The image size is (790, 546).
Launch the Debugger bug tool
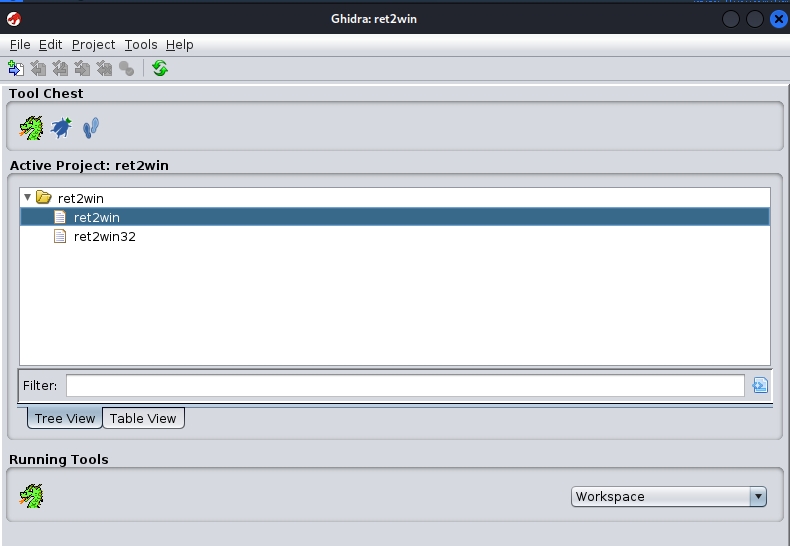pyautogui.click(x=62, y=128)
